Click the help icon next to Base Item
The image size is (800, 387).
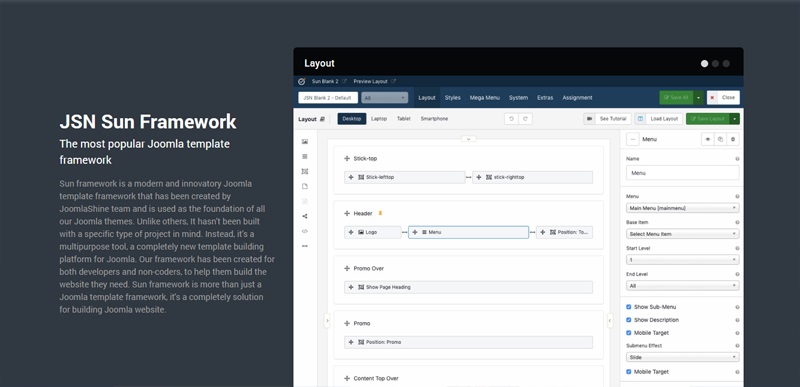(737, 222)
